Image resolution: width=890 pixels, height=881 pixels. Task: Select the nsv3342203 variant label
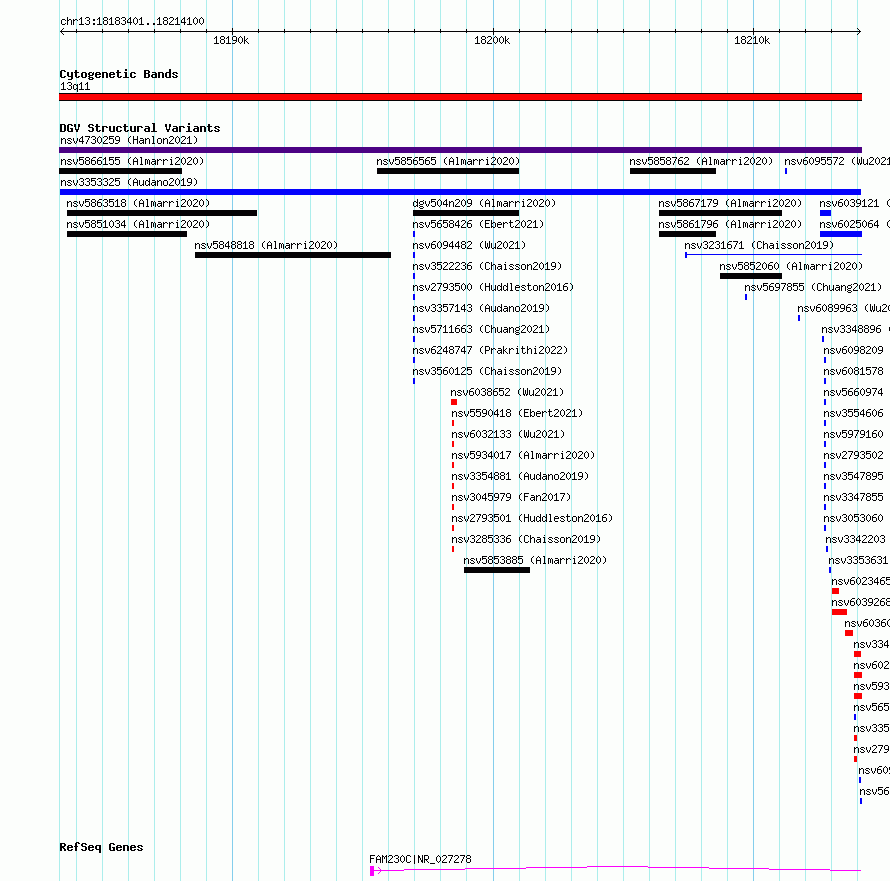tap(855, 539)
